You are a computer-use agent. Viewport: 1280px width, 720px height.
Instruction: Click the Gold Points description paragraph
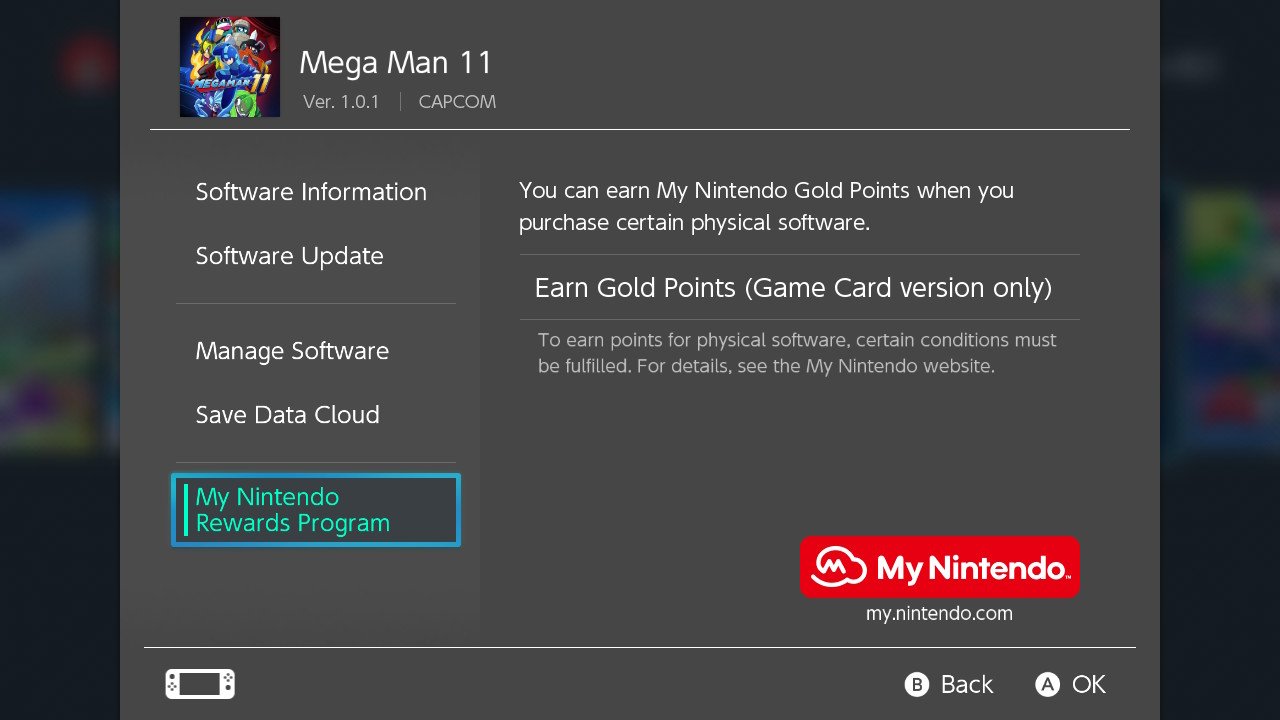click(767, 206)
